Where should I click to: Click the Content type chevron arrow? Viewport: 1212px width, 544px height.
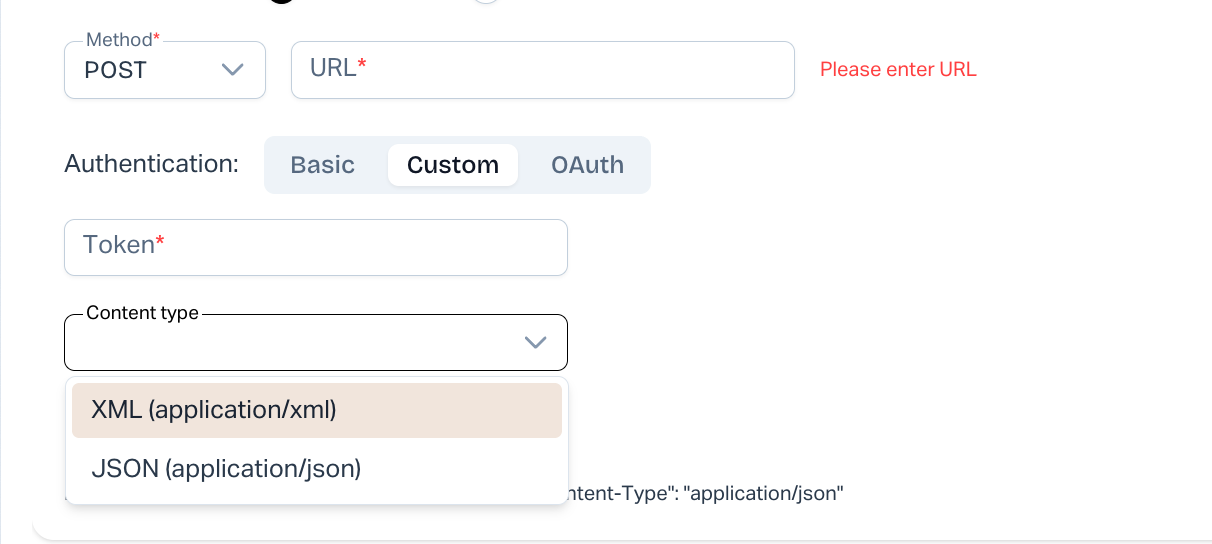pyautogui.click(x=535, y=343)
